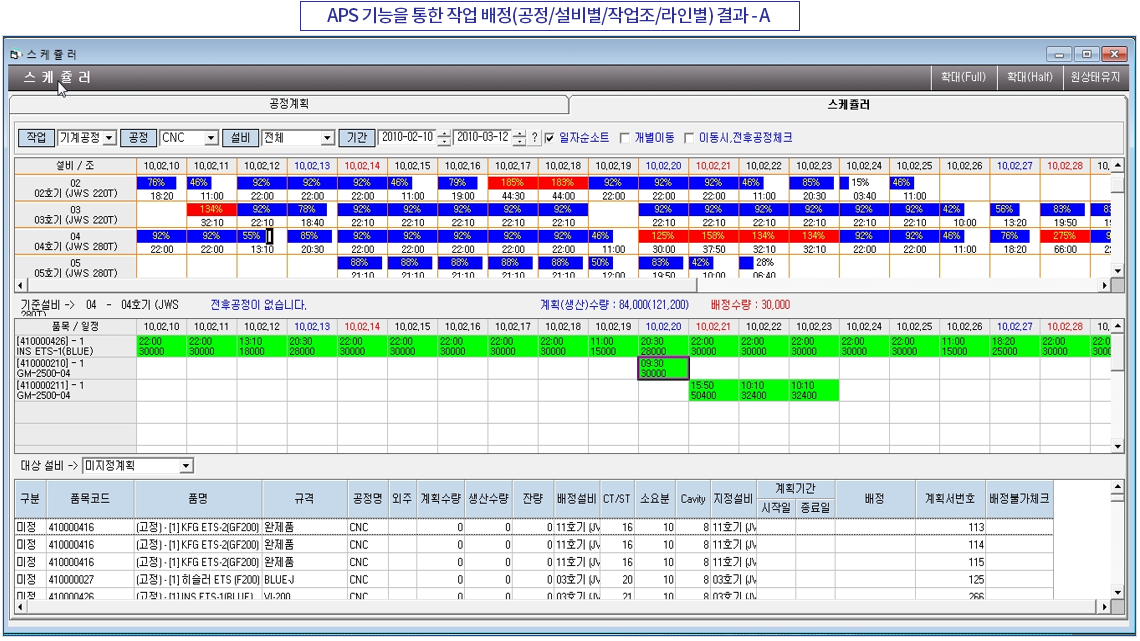Enable the 일자순소트 checkbox

pos(549,138)
